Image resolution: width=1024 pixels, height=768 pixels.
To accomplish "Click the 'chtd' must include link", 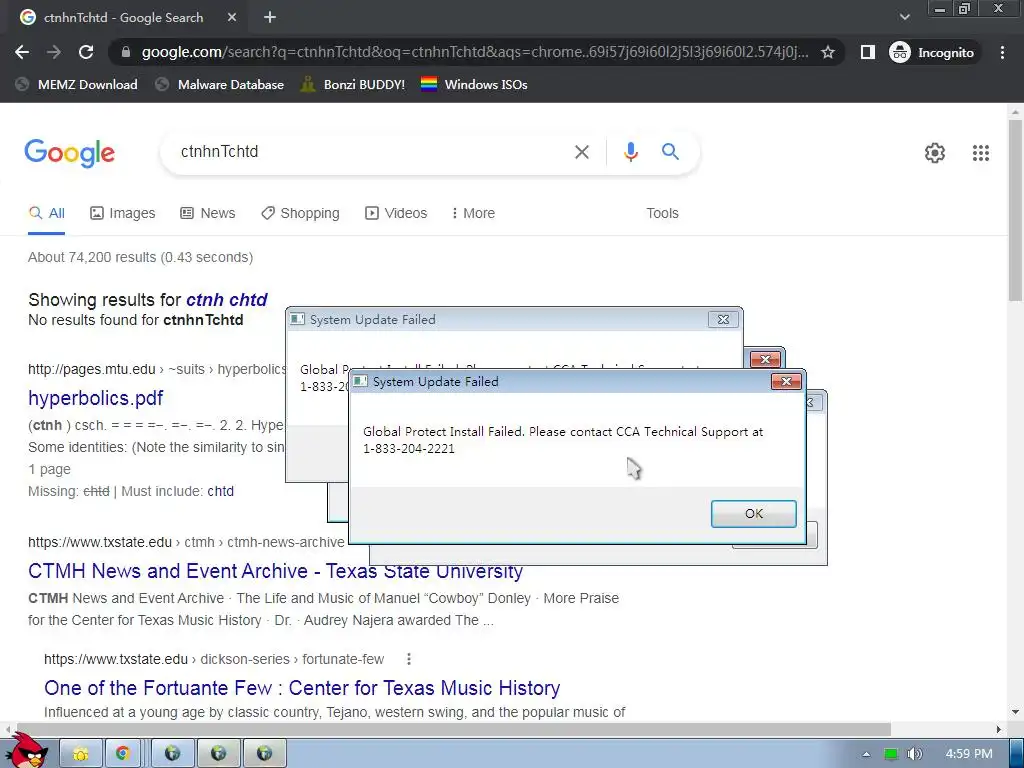I will (220, 491).
